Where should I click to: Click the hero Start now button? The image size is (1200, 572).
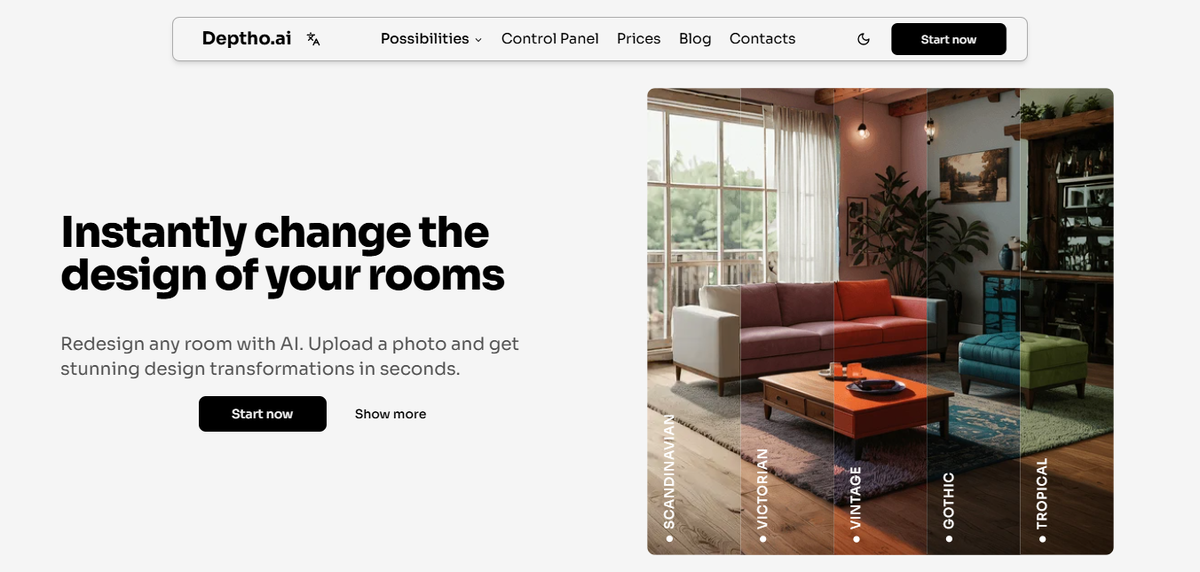263,414
